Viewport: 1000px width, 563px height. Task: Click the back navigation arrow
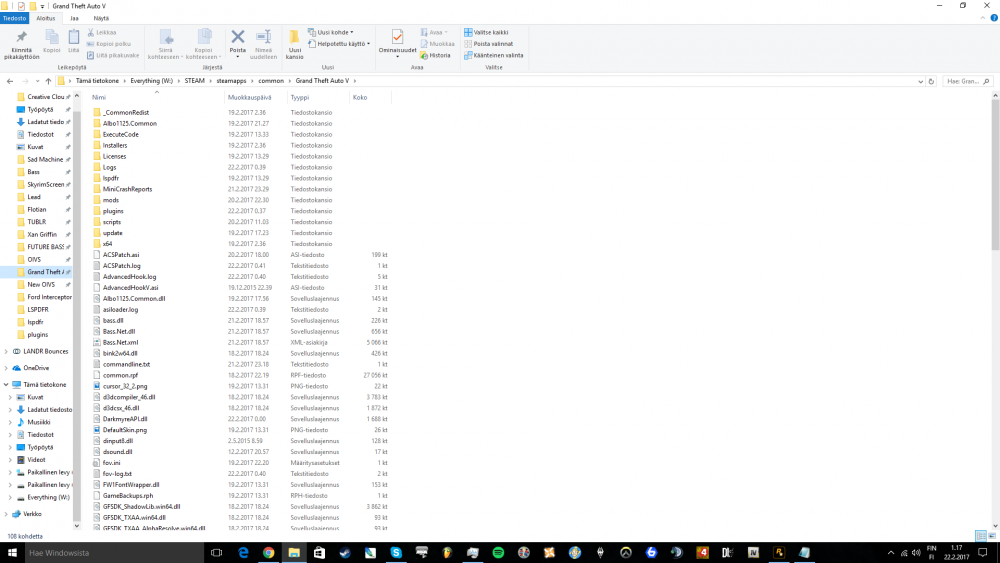[10, 81]
